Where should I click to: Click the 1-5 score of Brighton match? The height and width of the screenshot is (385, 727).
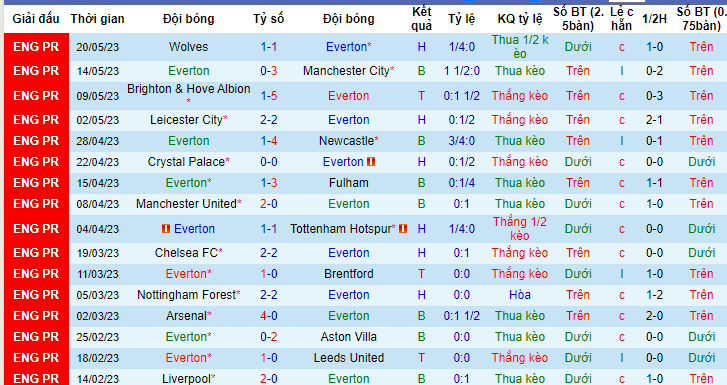[x=269, y=96]
